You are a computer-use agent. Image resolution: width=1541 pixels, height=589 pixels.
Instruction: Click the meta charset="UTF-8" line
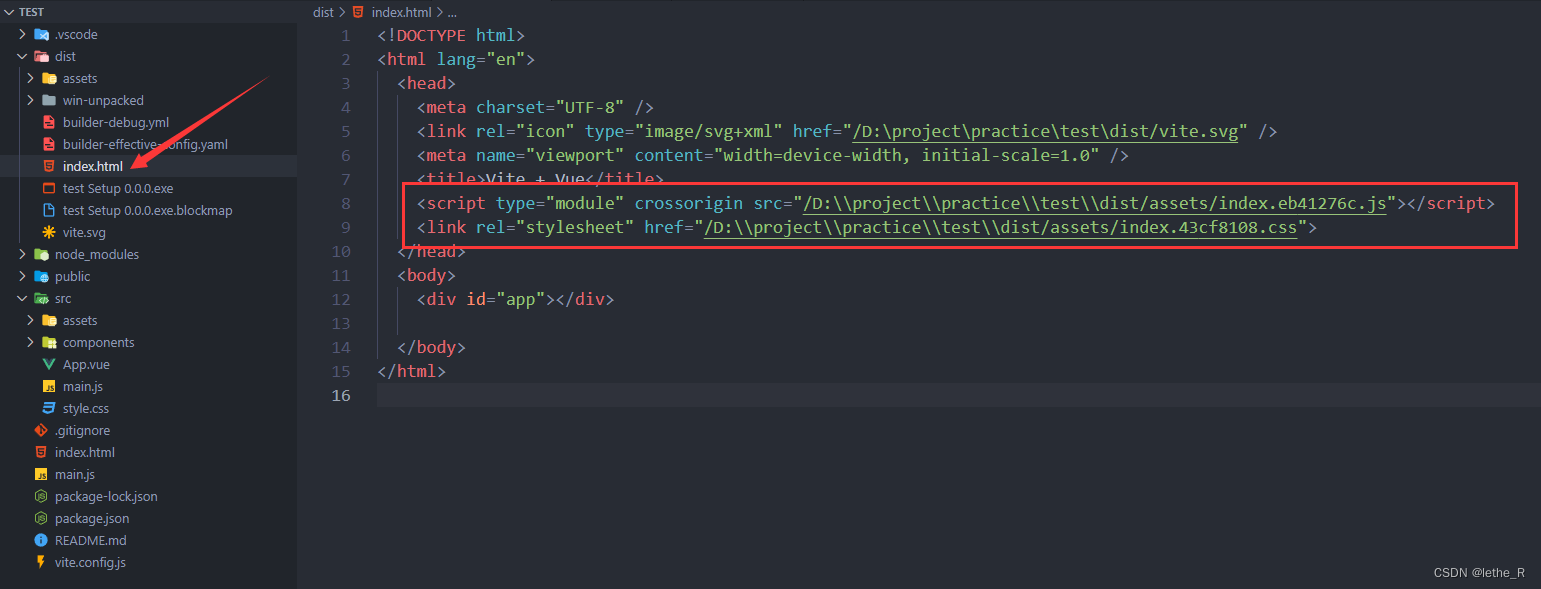pos(535,107)
